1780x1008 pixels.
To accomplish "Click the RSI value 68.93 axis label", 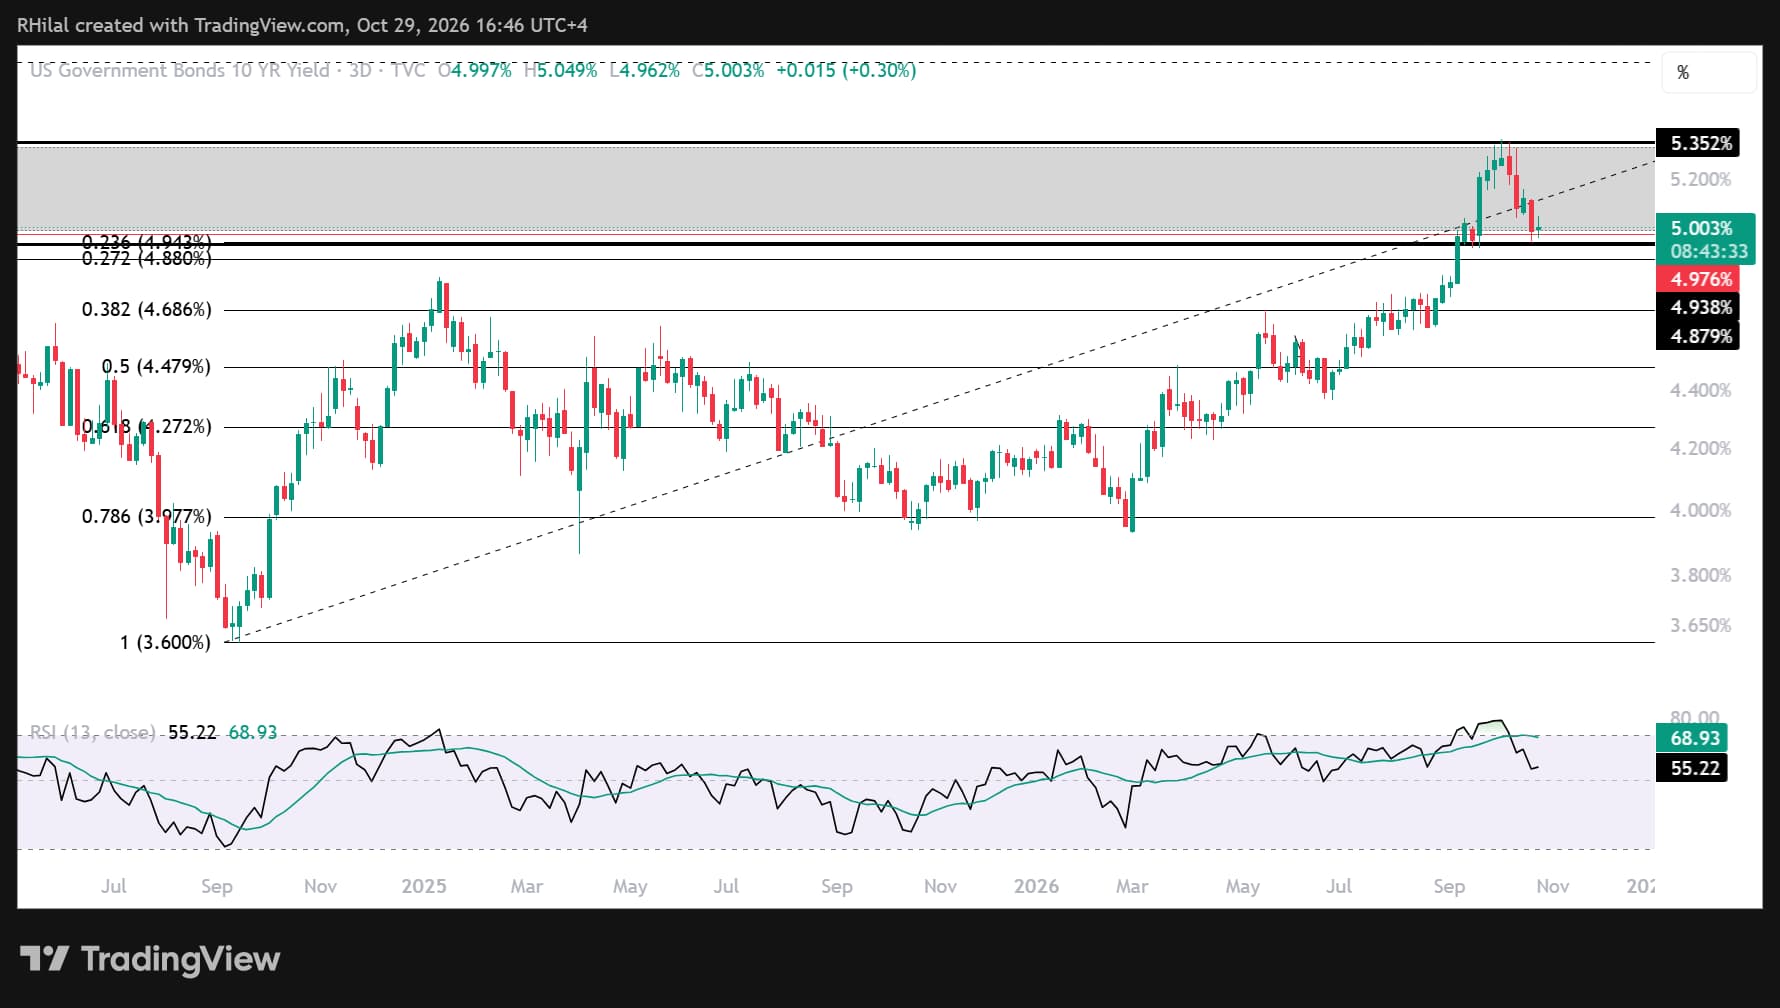I will tap(1692, 738).
